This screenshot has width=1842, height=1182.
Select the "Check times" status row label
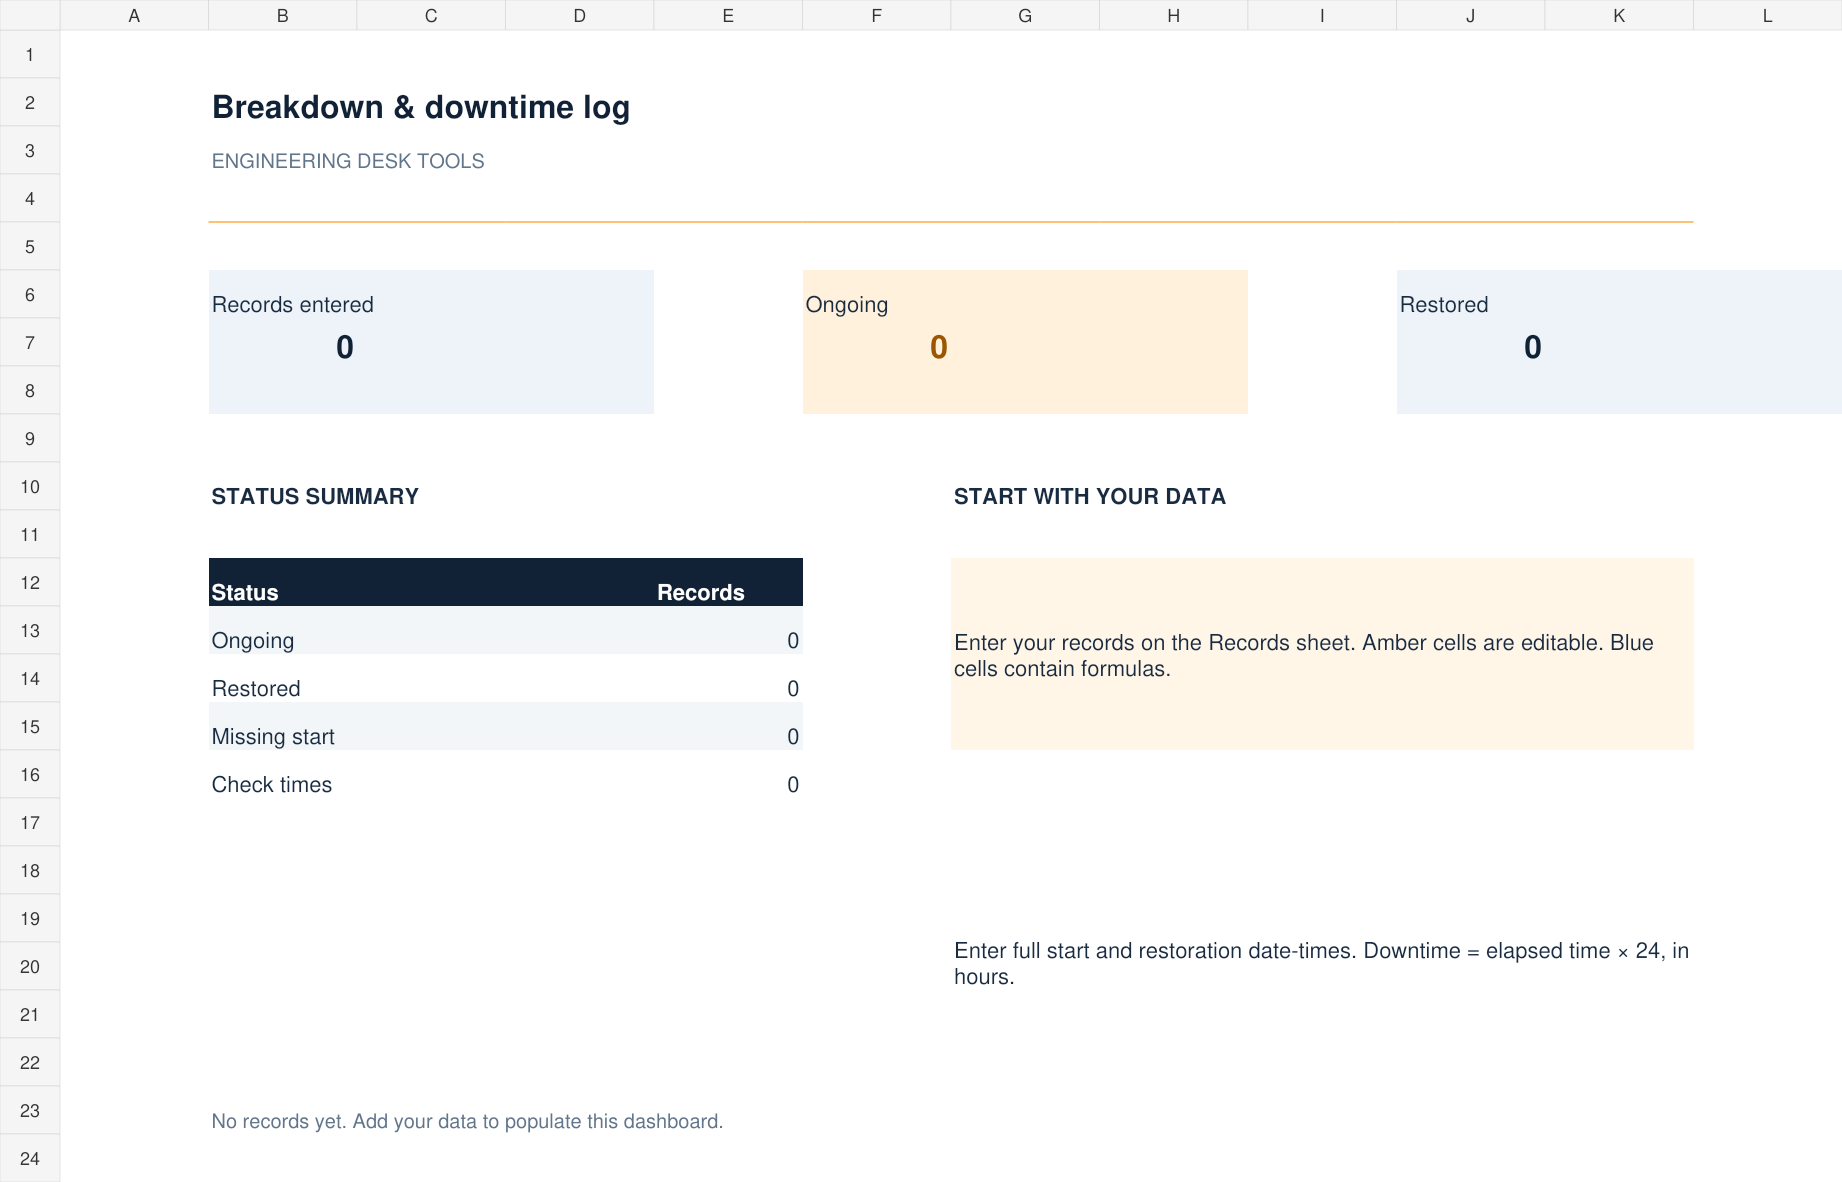[x=272, y=785]
